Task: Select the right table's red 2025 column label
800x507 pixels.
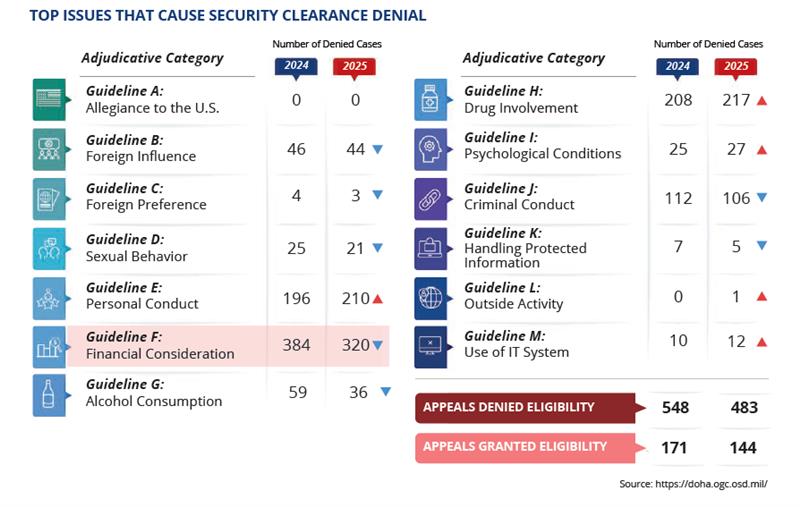Action: point(735,67)
